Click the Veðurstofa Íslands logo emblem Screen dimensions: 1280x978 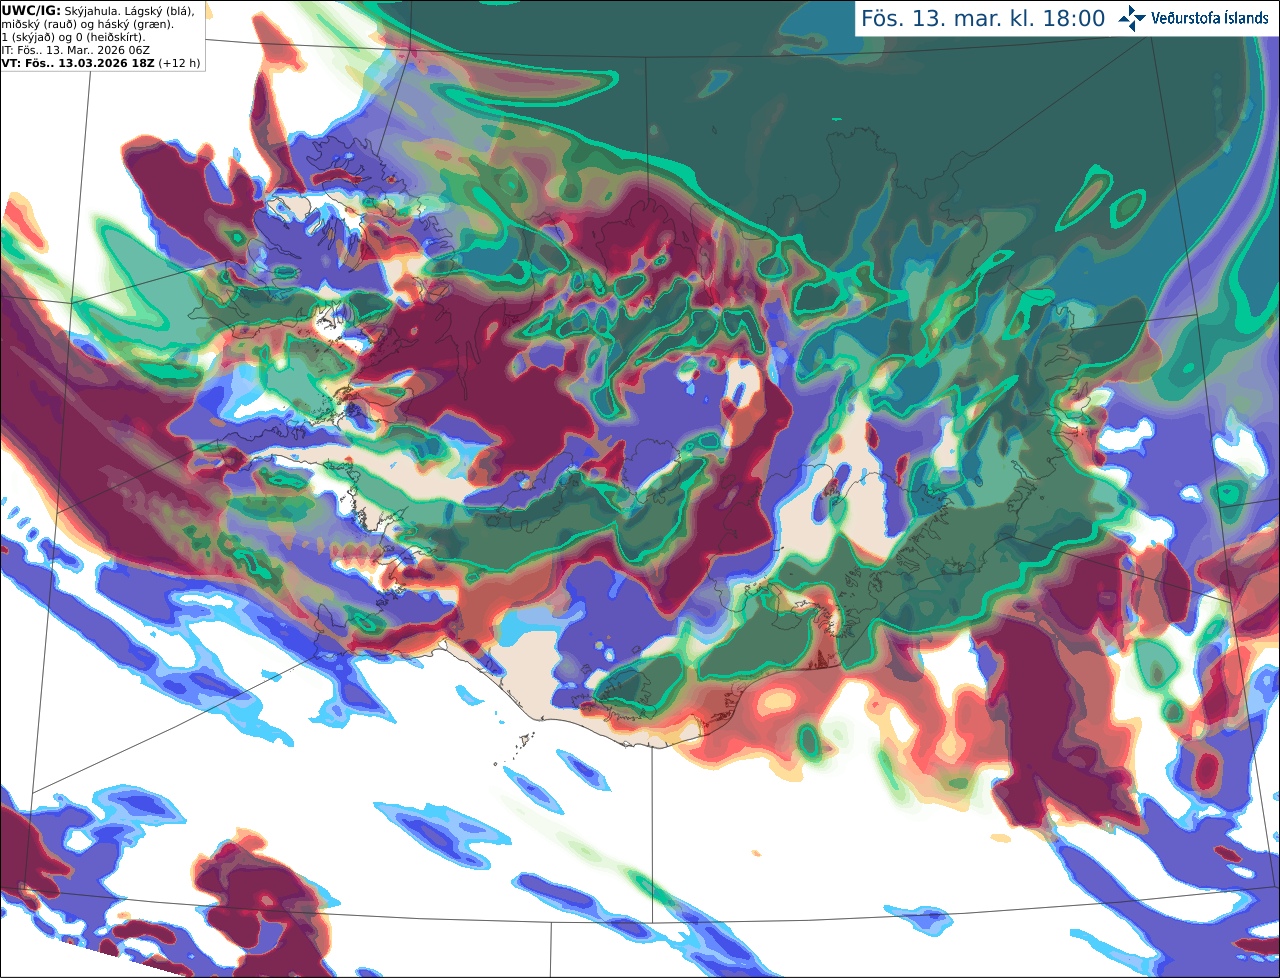(x=1132, y=18)
